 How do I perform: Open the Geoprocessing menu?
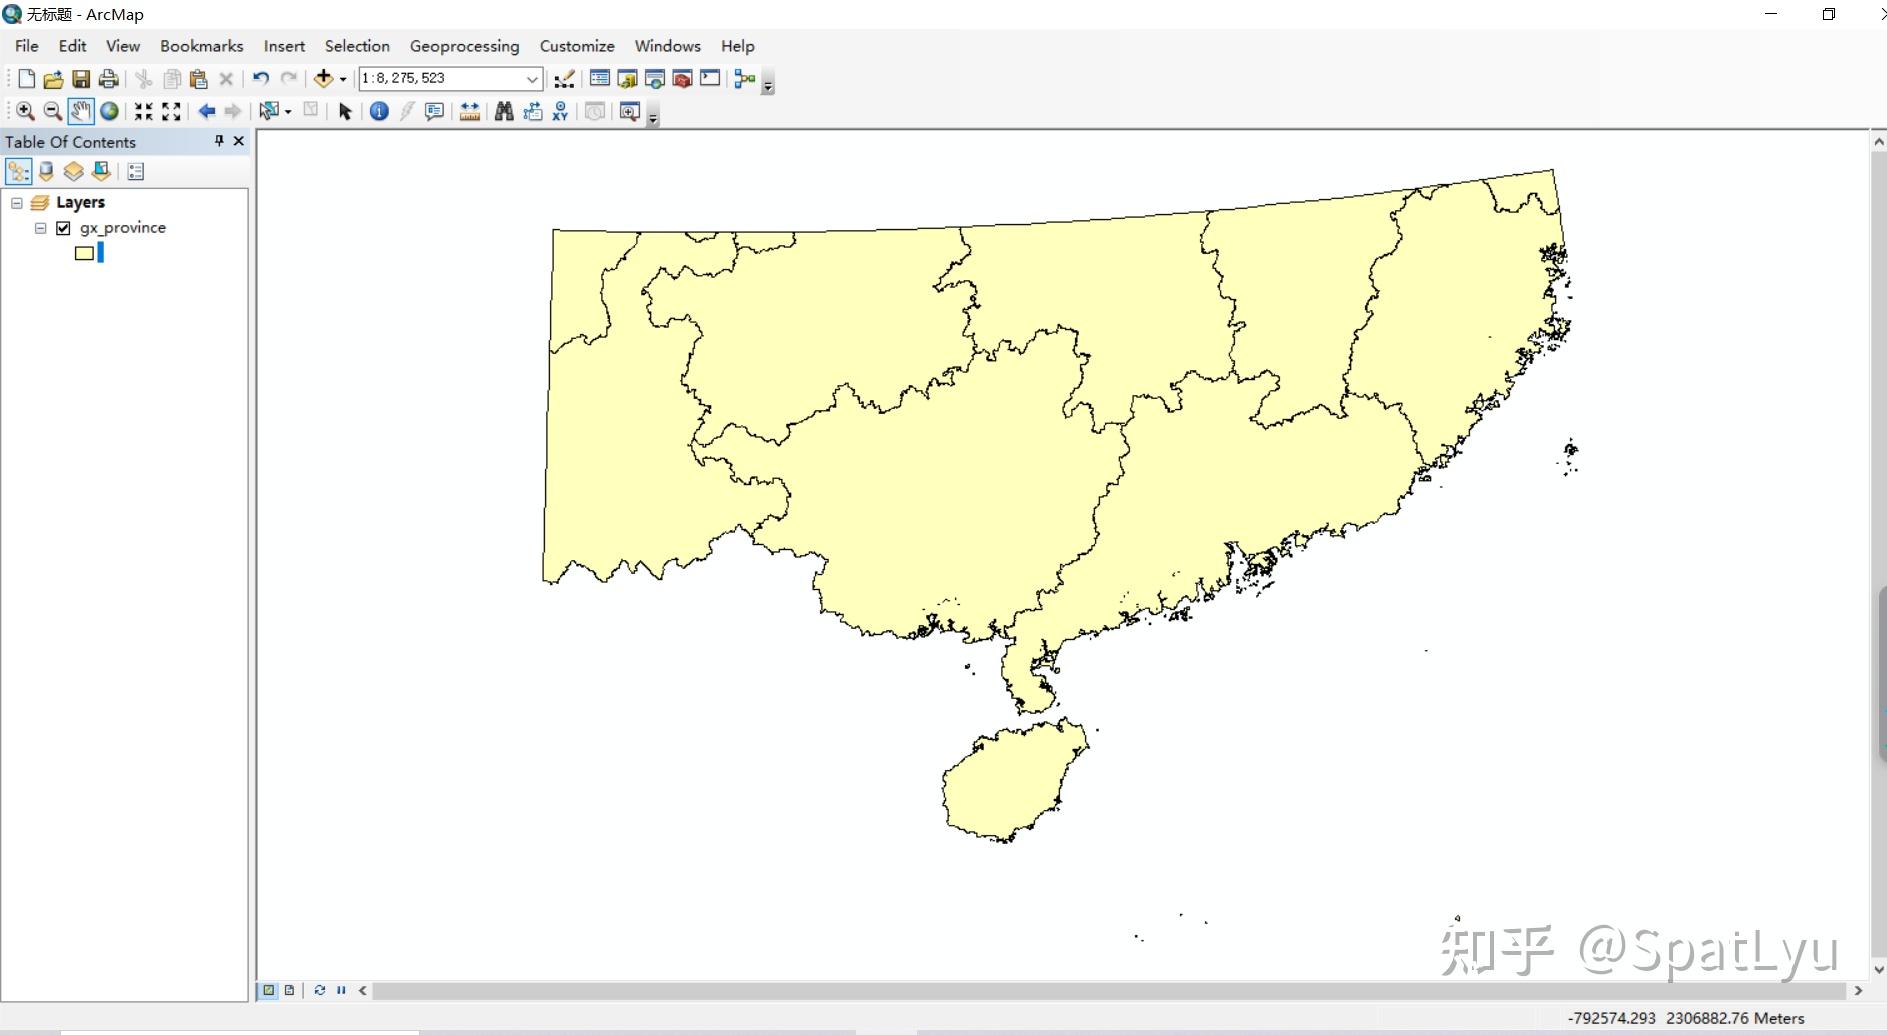tap(464, 46)
